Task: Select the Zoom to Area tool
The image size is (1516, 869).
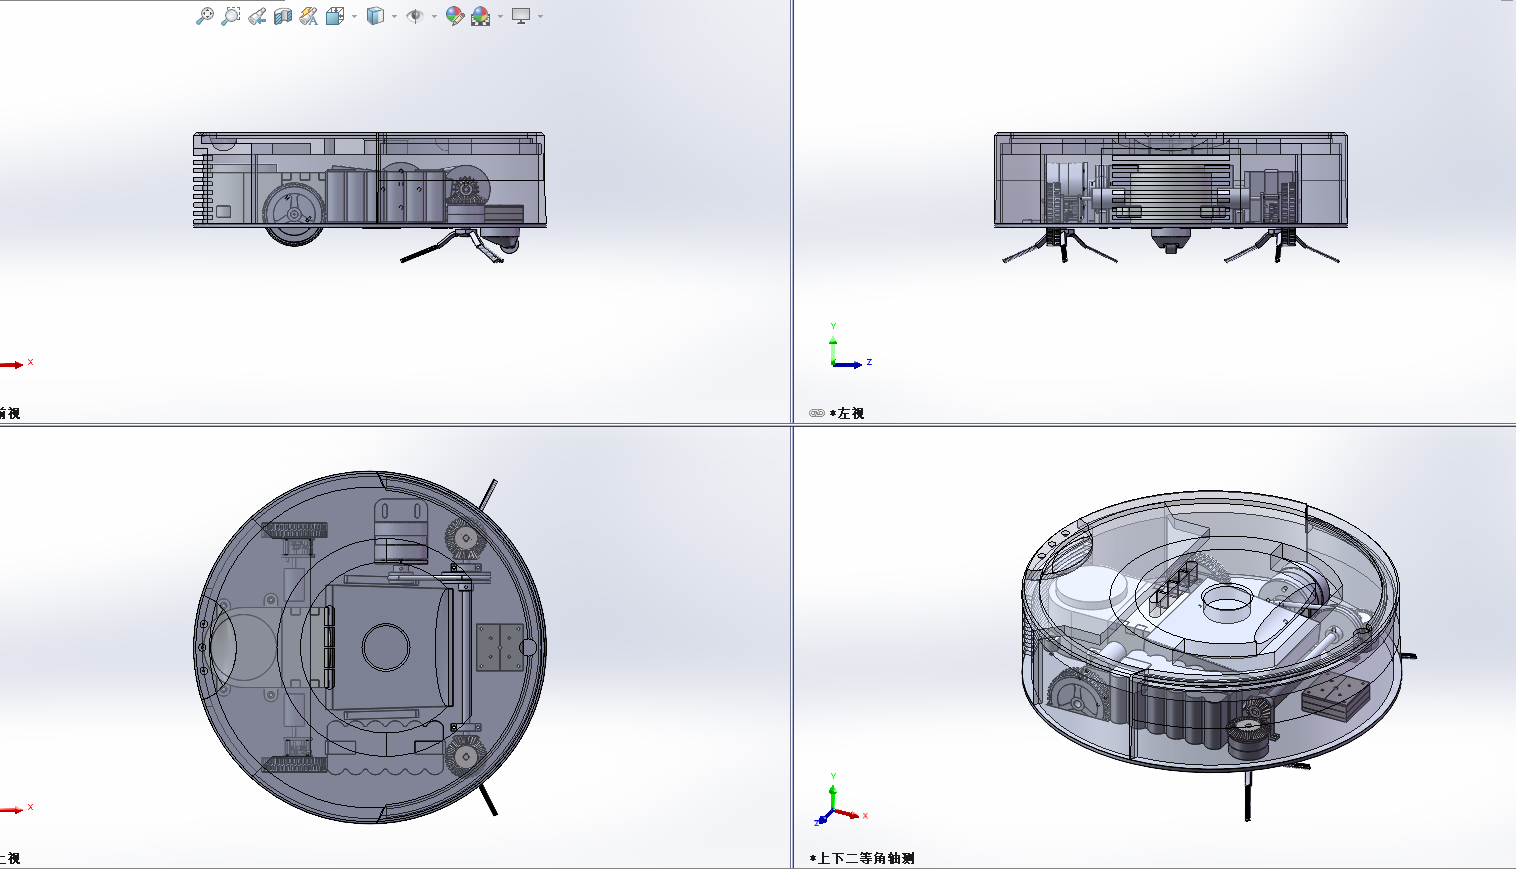Action: tap(231, 16)
